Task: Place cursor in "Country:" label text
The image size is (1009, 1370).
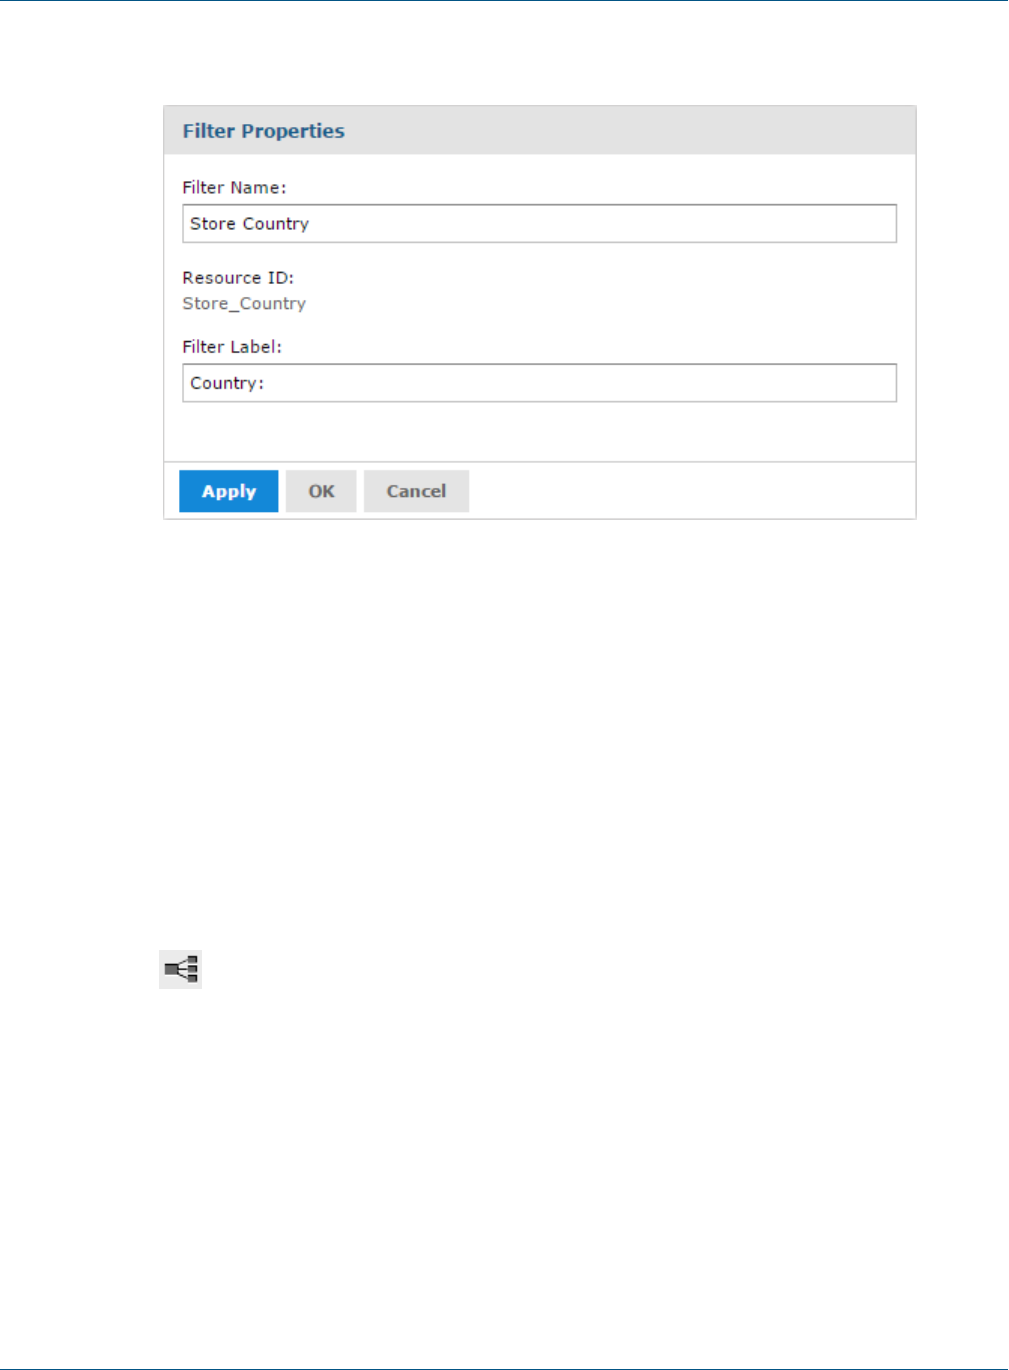Action: point(227,383)
